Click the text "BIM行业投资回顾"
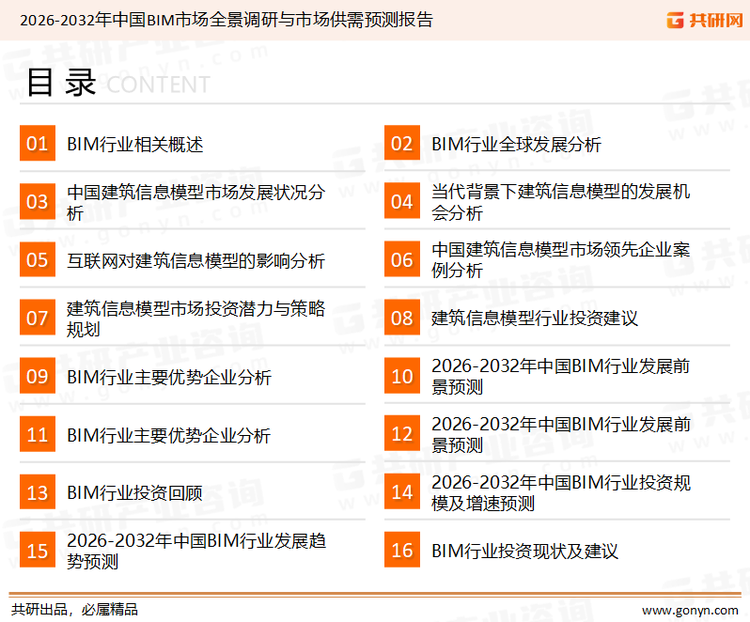Screen dimensions: 750x622 click(134, 493)
